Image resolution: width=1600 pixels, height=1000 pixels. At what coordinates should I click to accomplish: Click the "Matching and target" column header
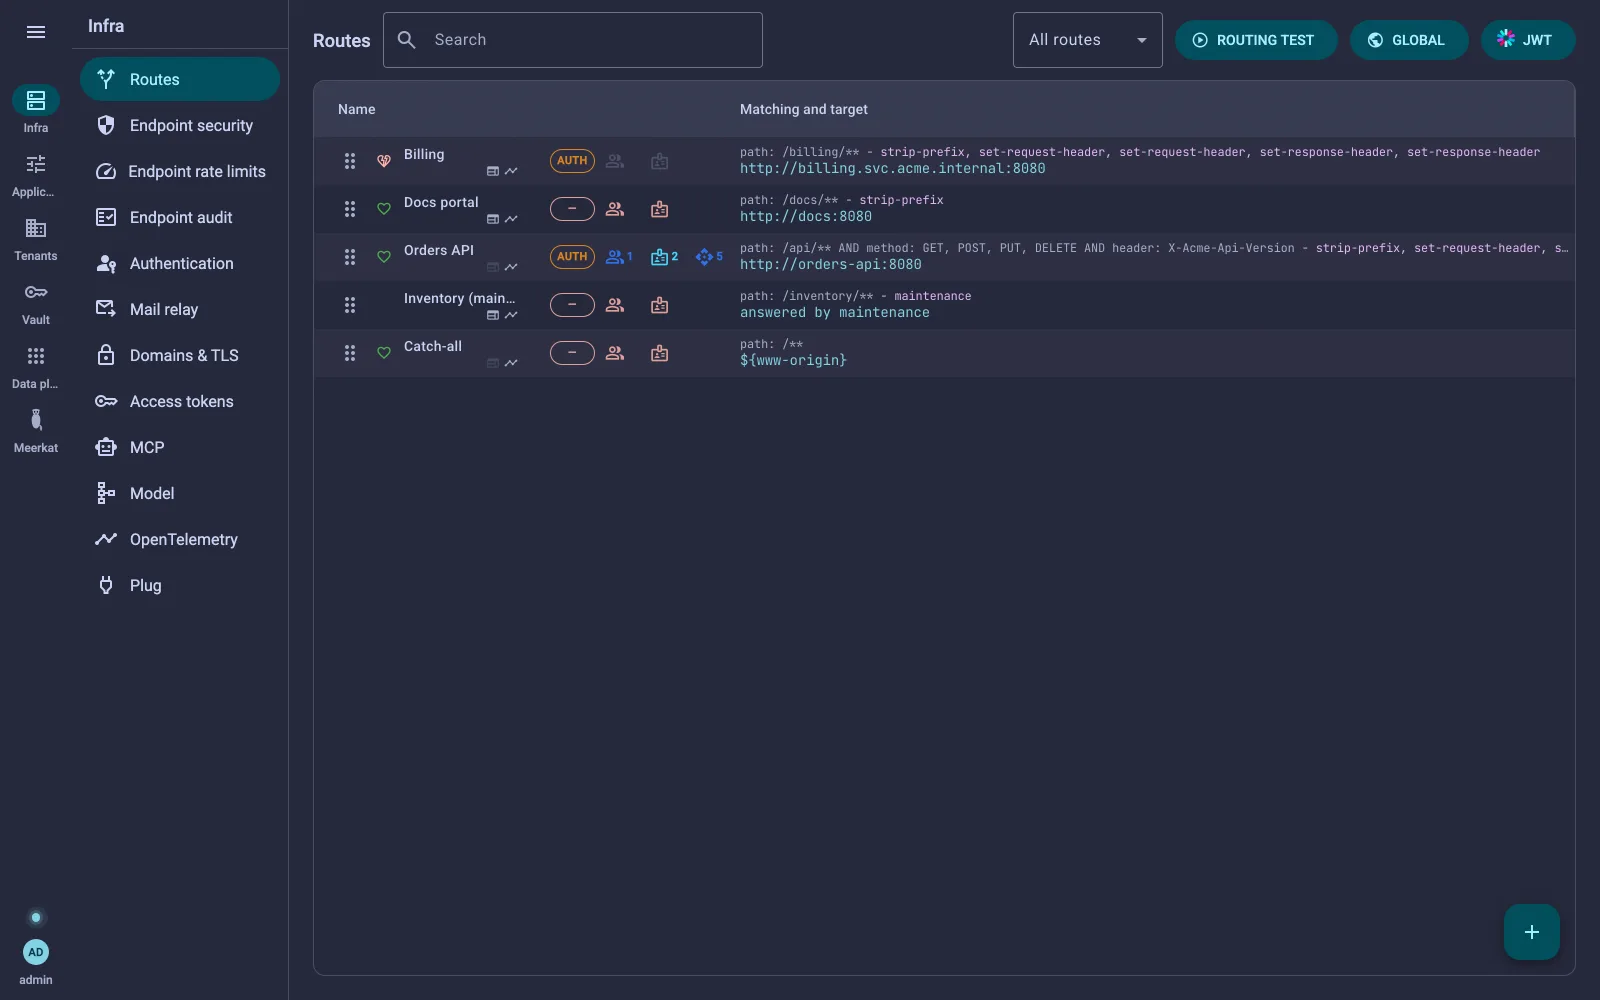coord(804,109)
